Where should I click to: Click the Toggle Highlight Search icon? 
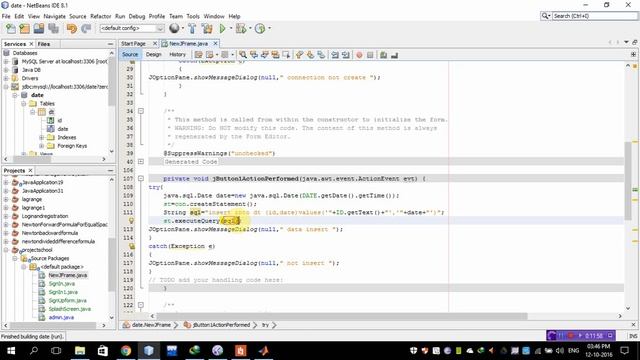pyautogui.click(x=276, y=55)
